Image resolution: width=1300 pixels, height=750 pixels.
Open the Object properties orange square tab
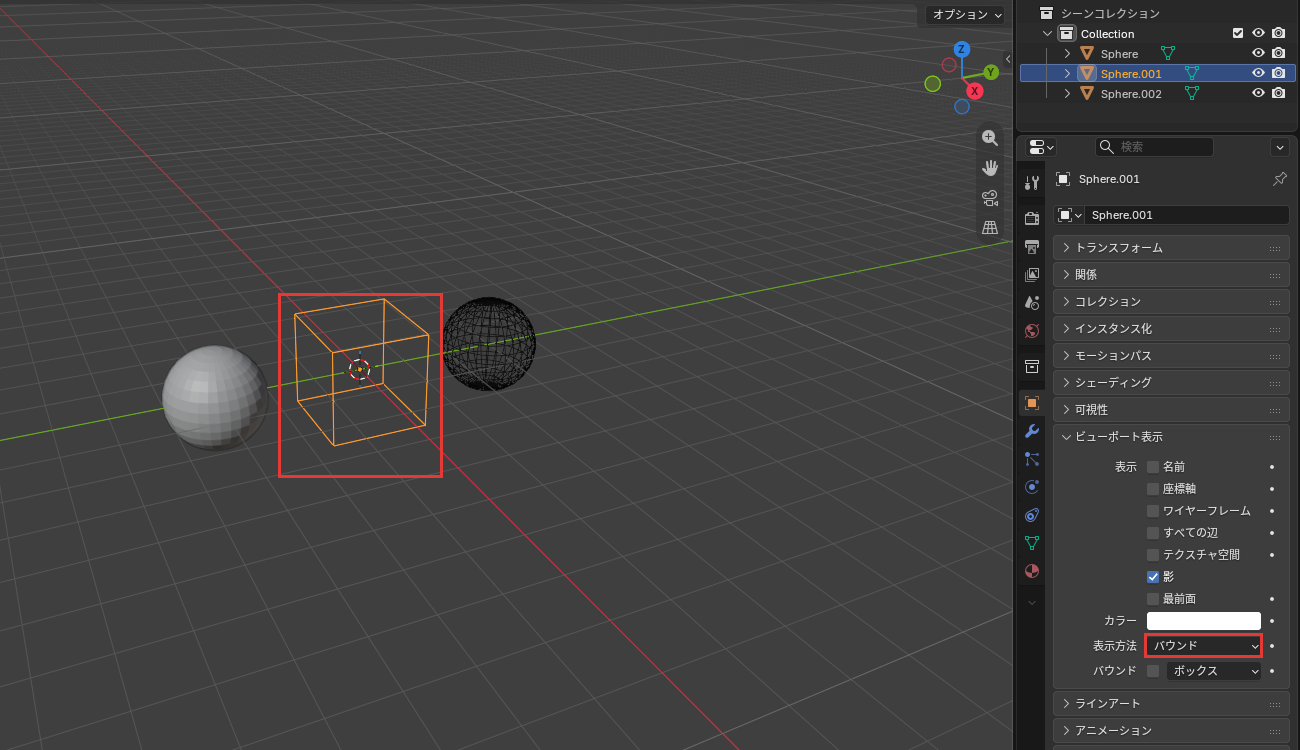click(x=1032, y=403)
